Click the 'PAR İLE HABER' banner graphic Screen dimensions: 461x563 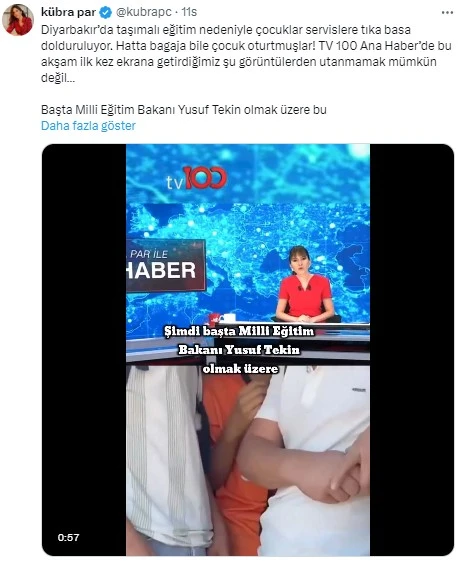pyautogui.click(x=166, y=265)
